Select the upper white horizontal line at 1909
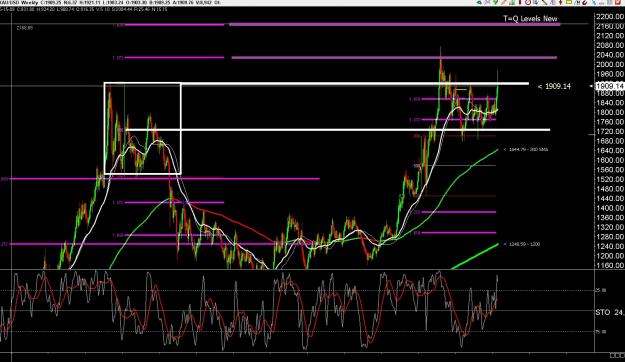Viewport: 625px width, 362px height. click(355, 84)
